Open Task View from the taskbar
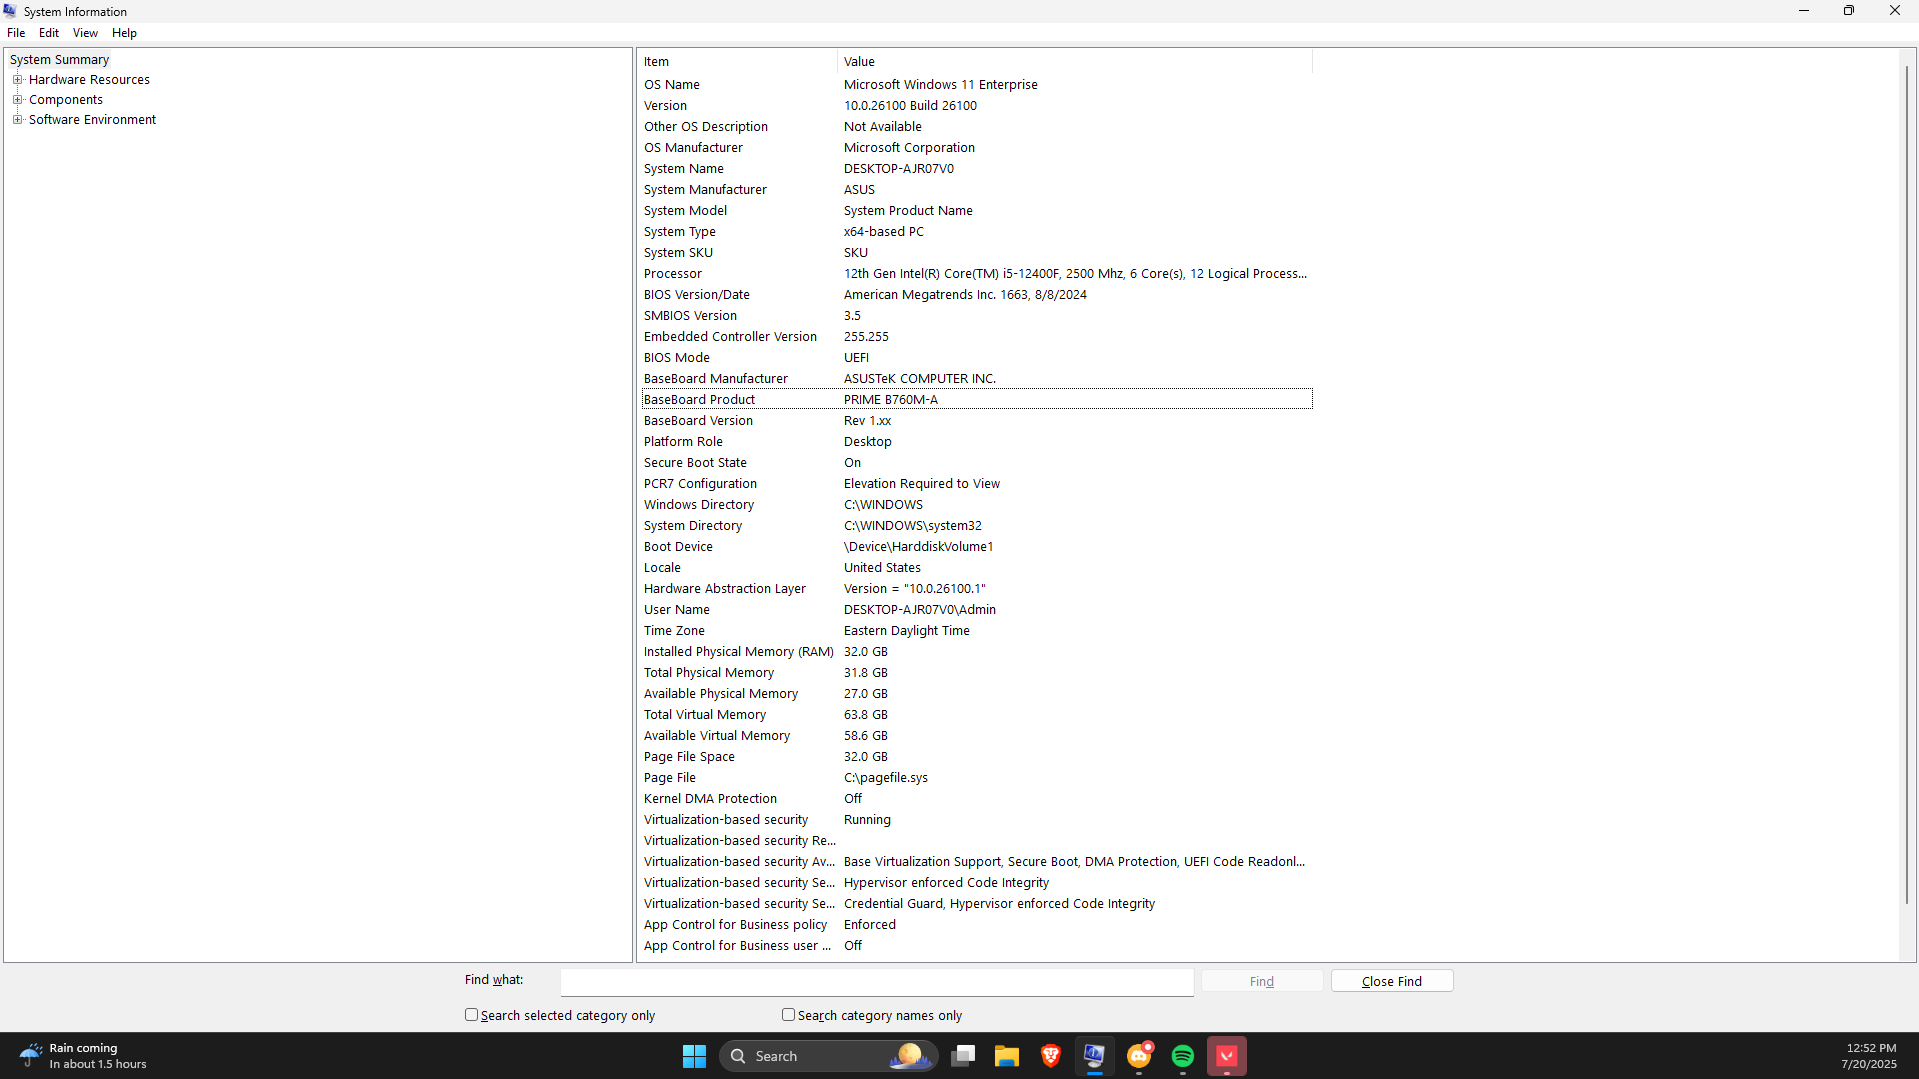The image size is (1919, 1079). point(963,1056)
